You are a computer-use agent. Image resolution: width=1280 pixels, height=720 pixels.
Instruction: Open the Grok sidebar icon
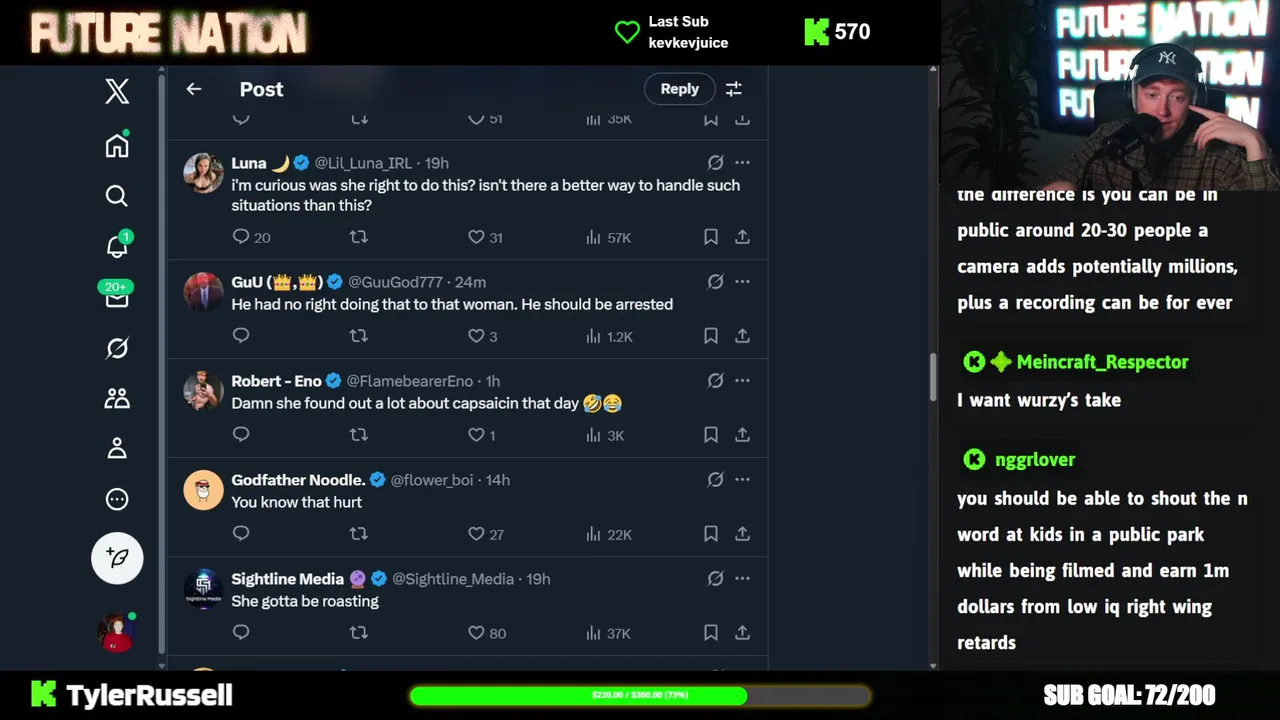tap(117, 348)
